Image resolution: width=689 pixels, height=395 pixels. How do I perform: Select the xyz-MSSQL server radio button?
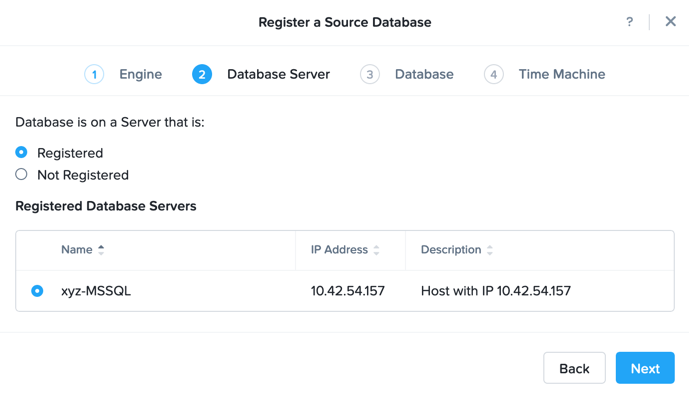pyautogui.click(x=37, y=291)
